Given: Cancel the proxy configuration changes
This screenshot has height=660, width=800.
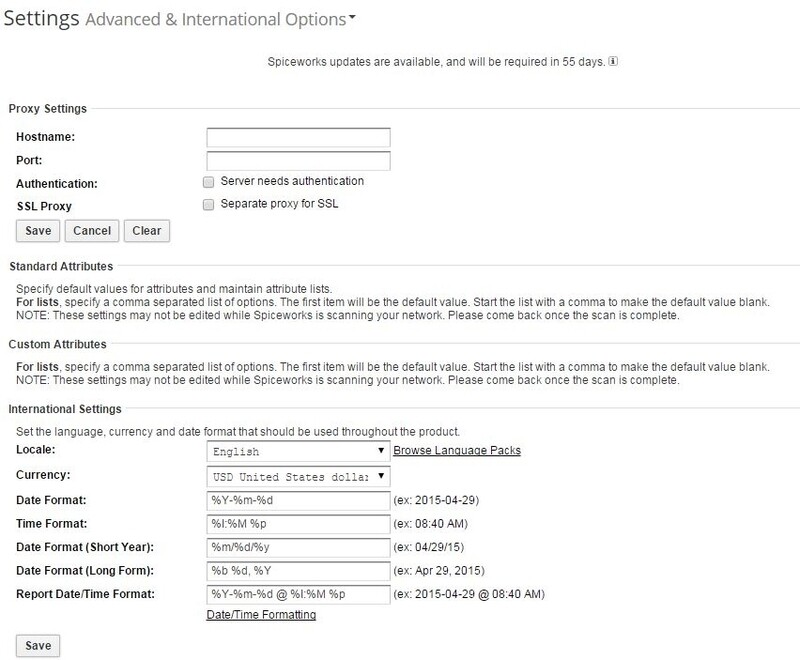Looking at the screenshot, I should click(x=92, y=231).
